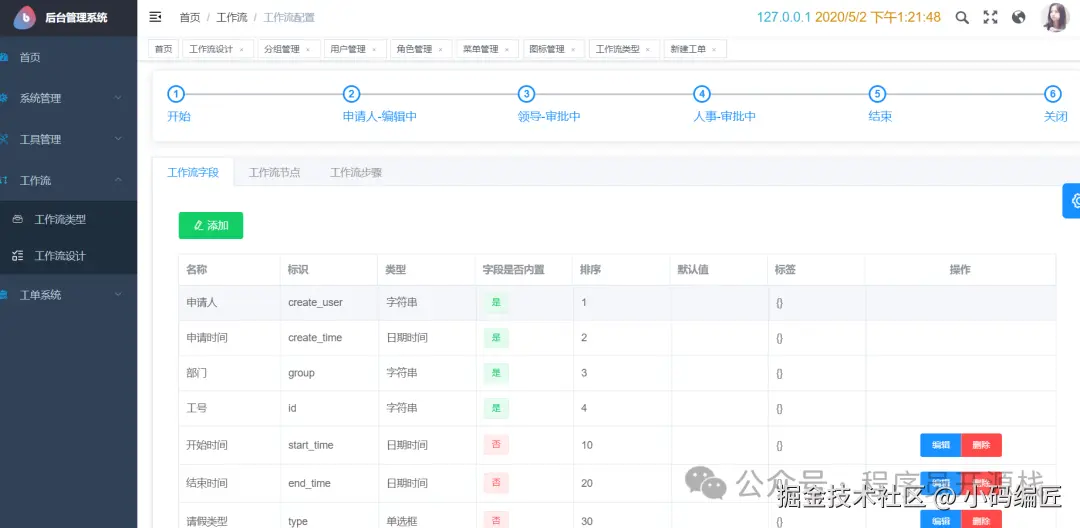Image resolution: width=1080 pixels, height=528 pixels.
Task: Select step 3 领导-审批中 circle
Action: click(x=526, y=94)
